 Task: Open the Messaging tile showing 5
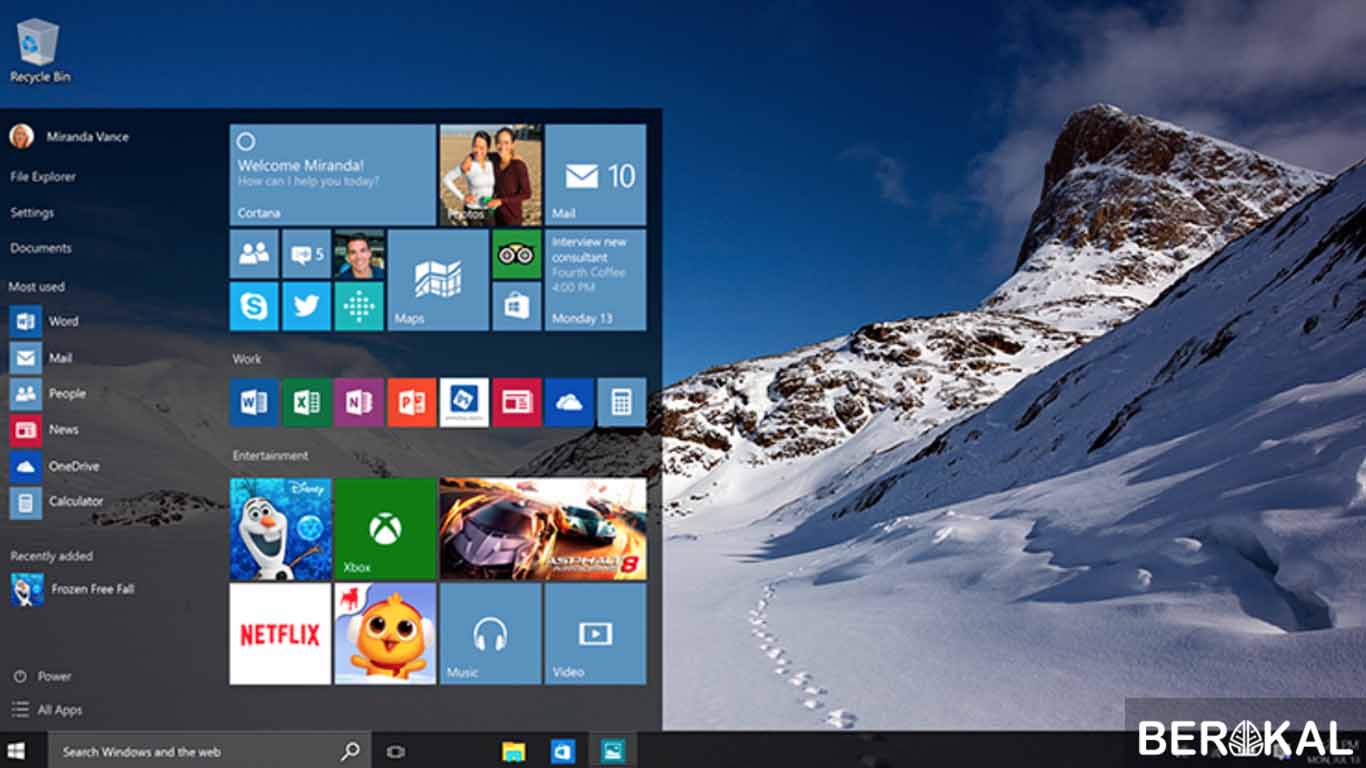(306, 254)
